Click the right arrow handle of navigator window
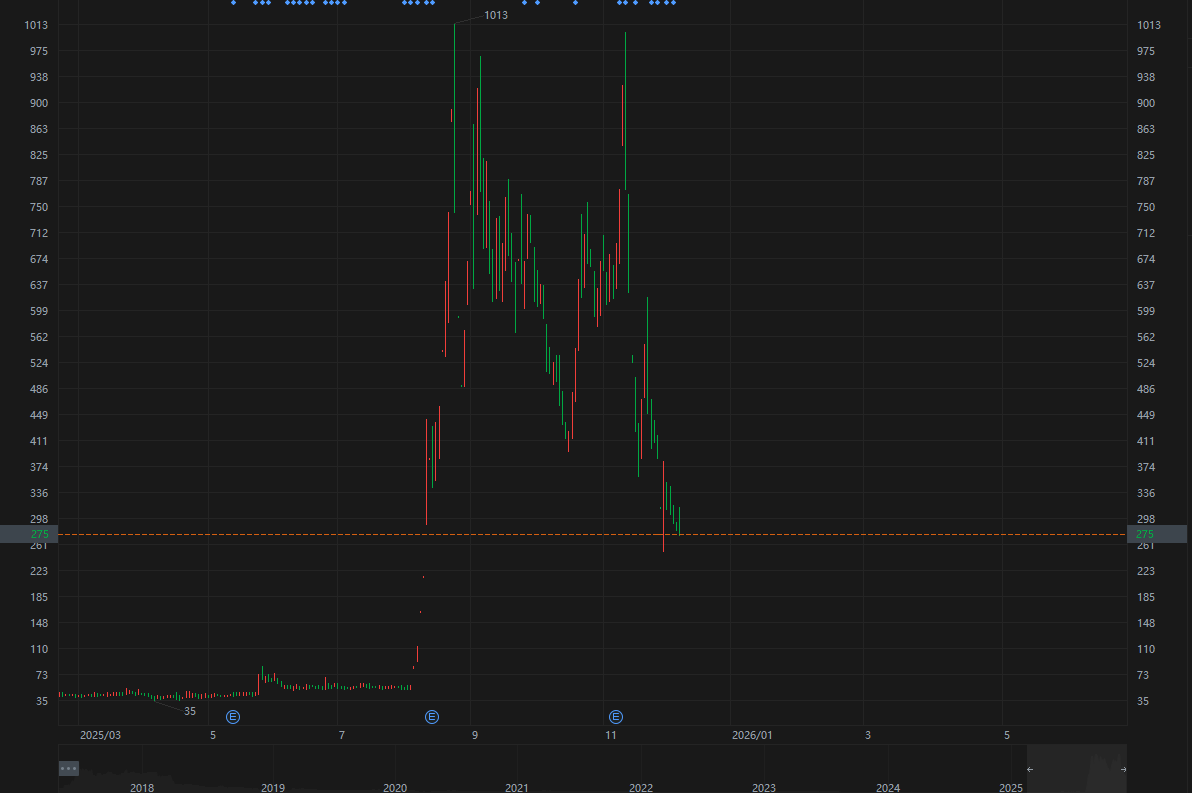Image resolution: width=1192 pixels, height=793 pixels. point(1124,769)
